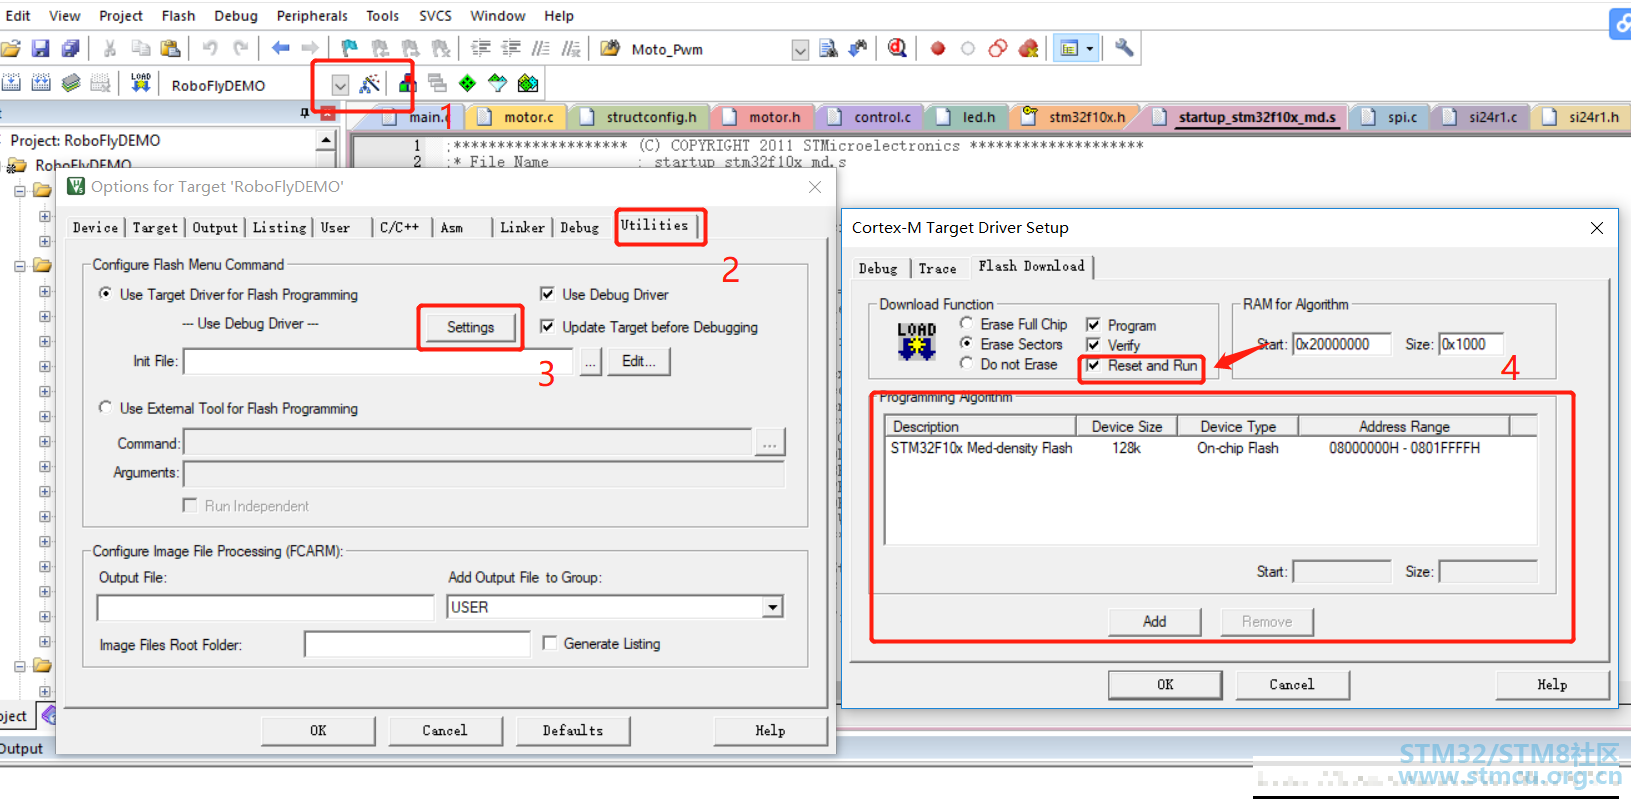Open Find in Files toolbar icon
The height and width of the screenshot is (799, 1631).
tap(610, 48)
